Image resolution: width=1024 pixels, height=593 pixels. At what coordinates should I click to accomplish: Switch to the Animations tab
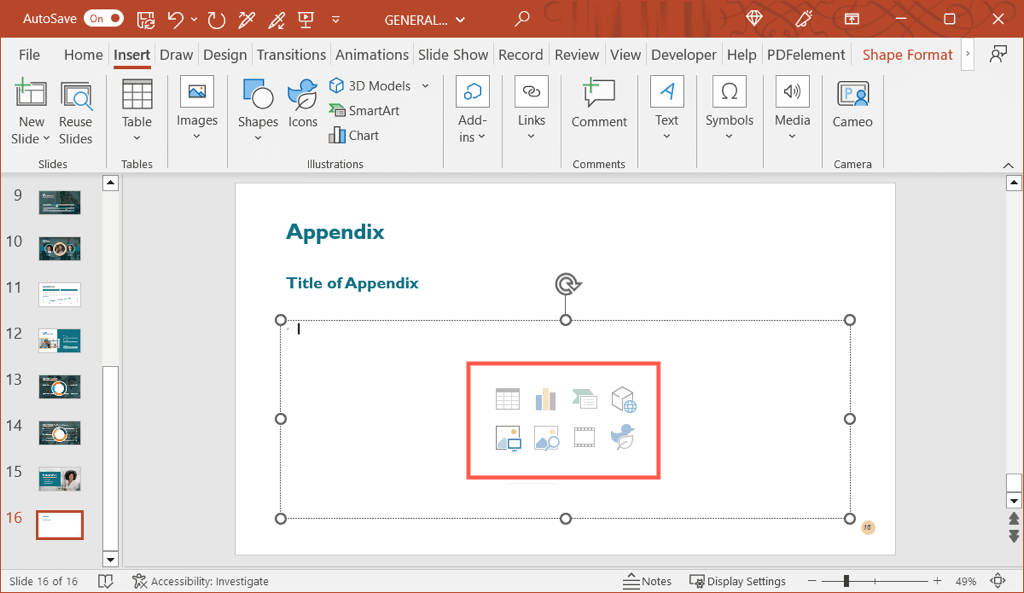click(x=372, y=55)
